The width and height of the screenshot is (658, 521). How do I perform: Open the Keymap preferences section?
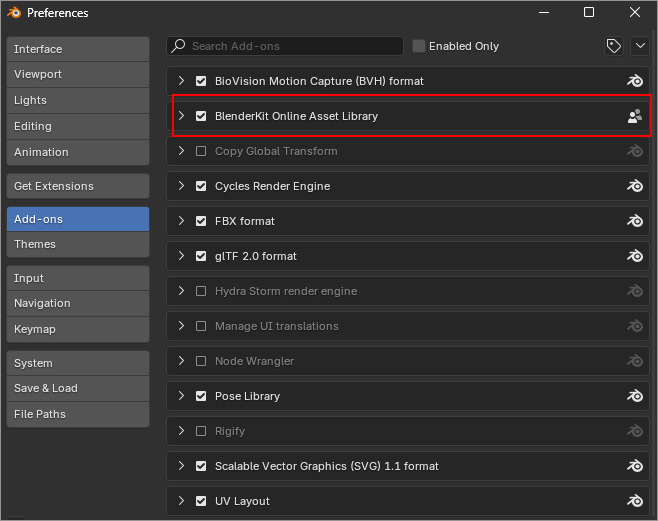(x=77, y=329)
